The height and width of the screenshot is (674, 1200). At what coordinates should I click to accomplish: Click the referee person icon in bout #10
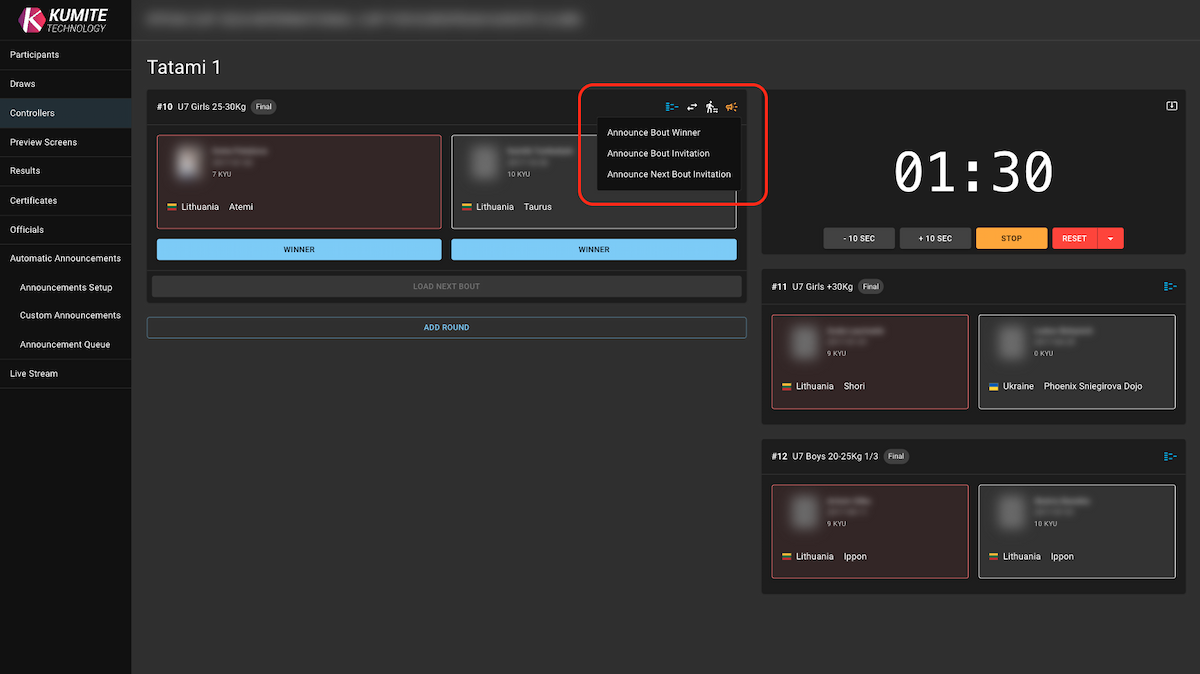[x=712, y=107]
